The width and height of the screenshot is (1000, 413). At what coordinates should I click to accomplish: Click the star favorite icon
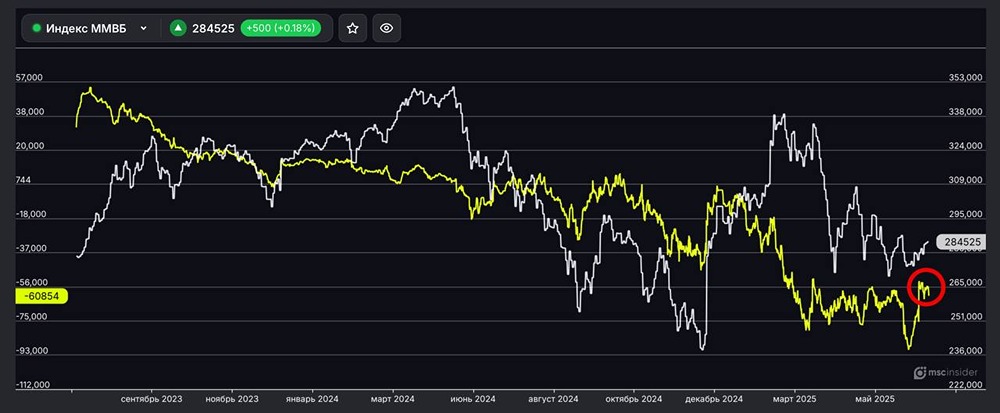(x=352, y=28)
